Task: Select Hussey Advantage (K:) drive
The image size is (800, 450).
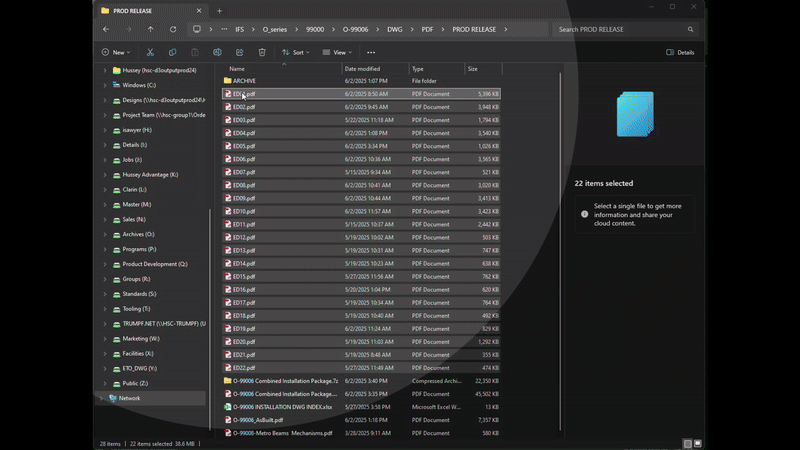Action: point(150,174)
